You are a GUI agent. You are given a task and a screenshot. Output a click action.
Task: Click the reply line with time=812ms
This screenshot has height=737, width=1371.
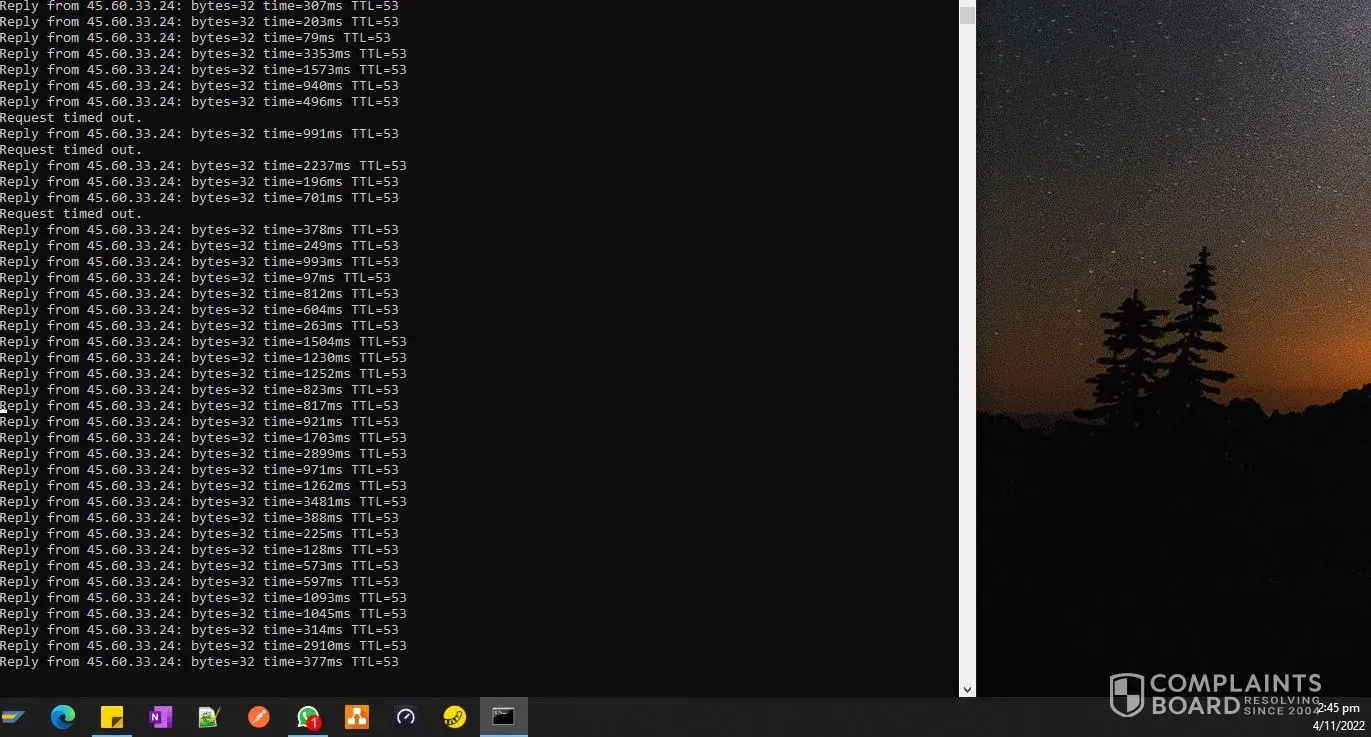tap(199, 294)
